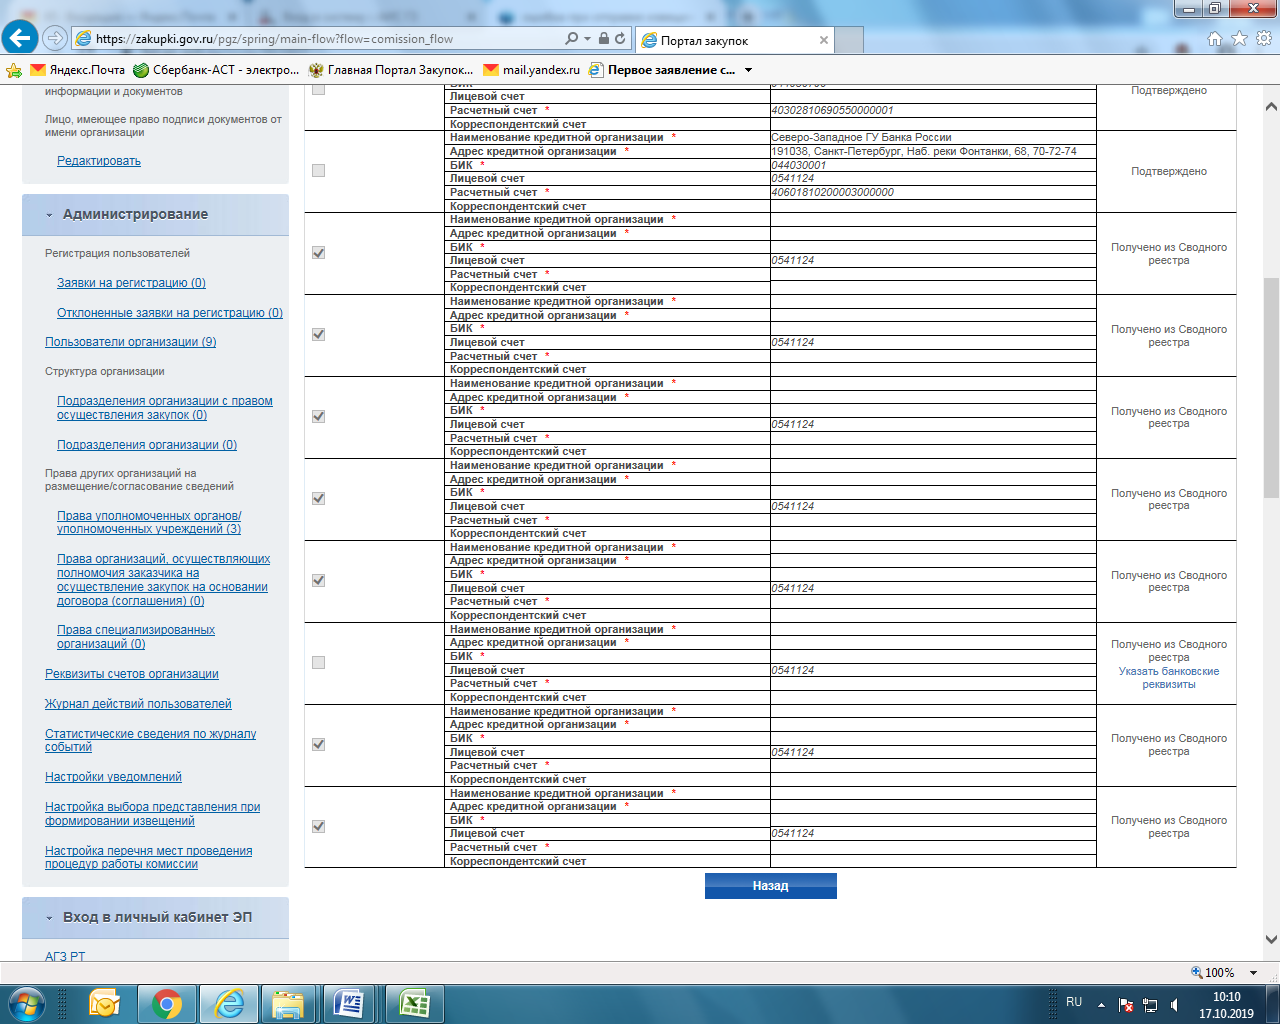The height and width of the screenshot is (1024, 1280).
Task: Open the Windows Start menu
Action: (x=26, y=1003)
